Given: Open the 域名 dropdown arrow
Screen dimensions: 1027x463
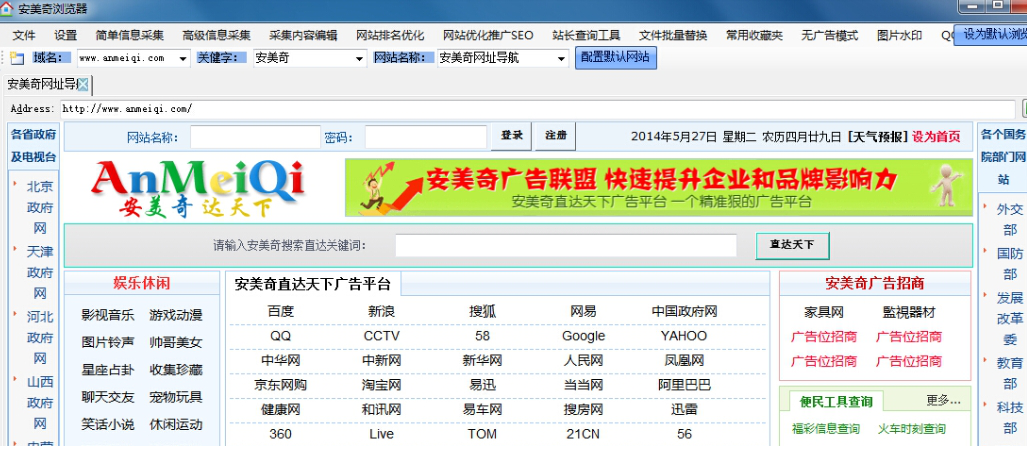Looking at the screenshot, I should point(183,58).
